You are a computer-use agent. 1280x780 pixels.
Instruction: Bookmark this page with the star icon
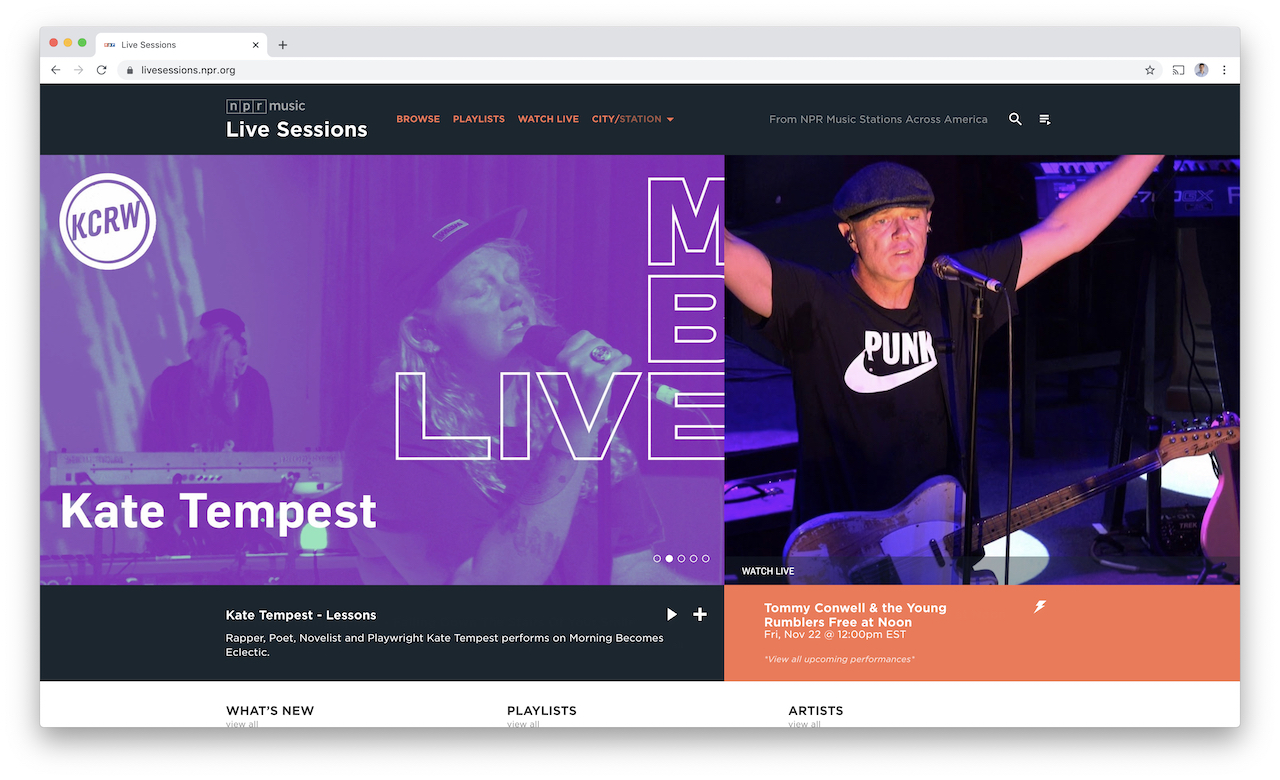(1150, 70)
